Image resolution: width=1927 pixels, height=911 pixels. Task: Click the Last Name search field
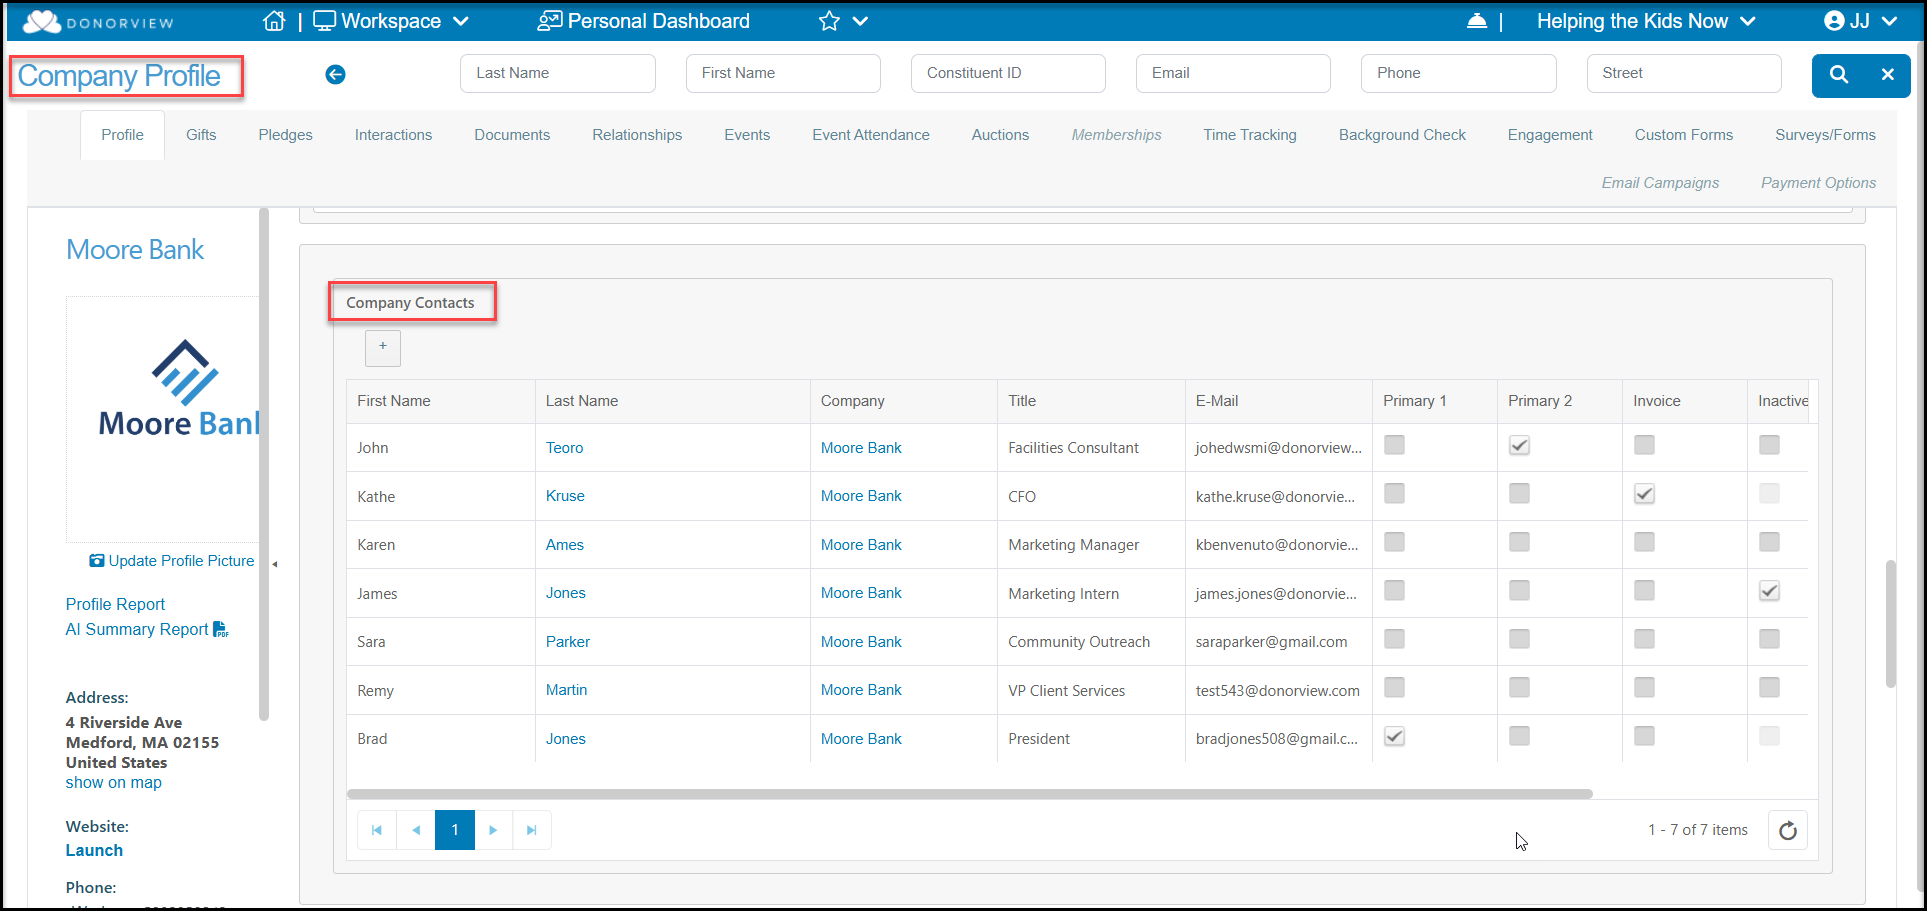click(558, 73)
